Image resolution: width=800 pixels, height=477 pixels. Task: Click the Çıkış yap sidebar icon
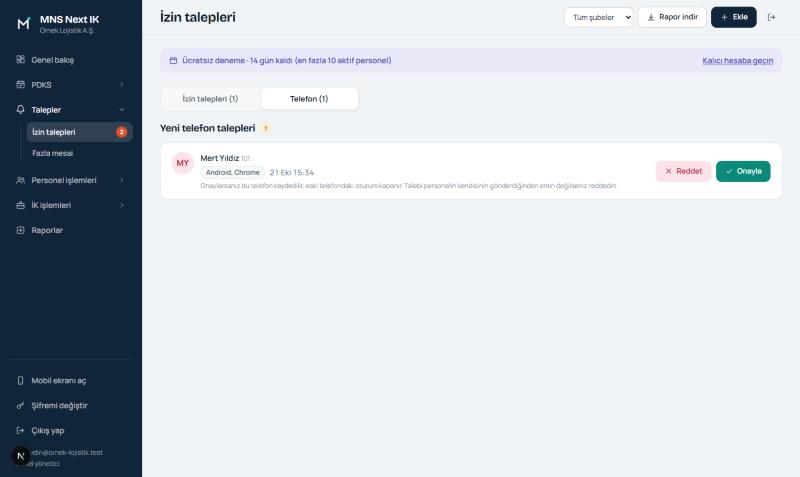20,431
